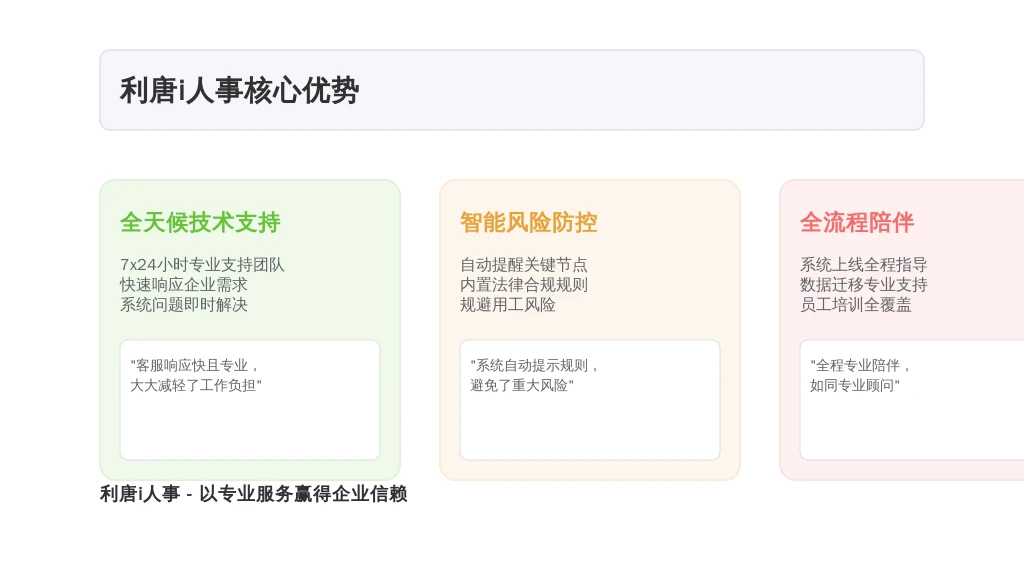Screen dimensions: 1024x576
Task: Click the 快速响应企业需求 text line
Action: click(184, 285)
